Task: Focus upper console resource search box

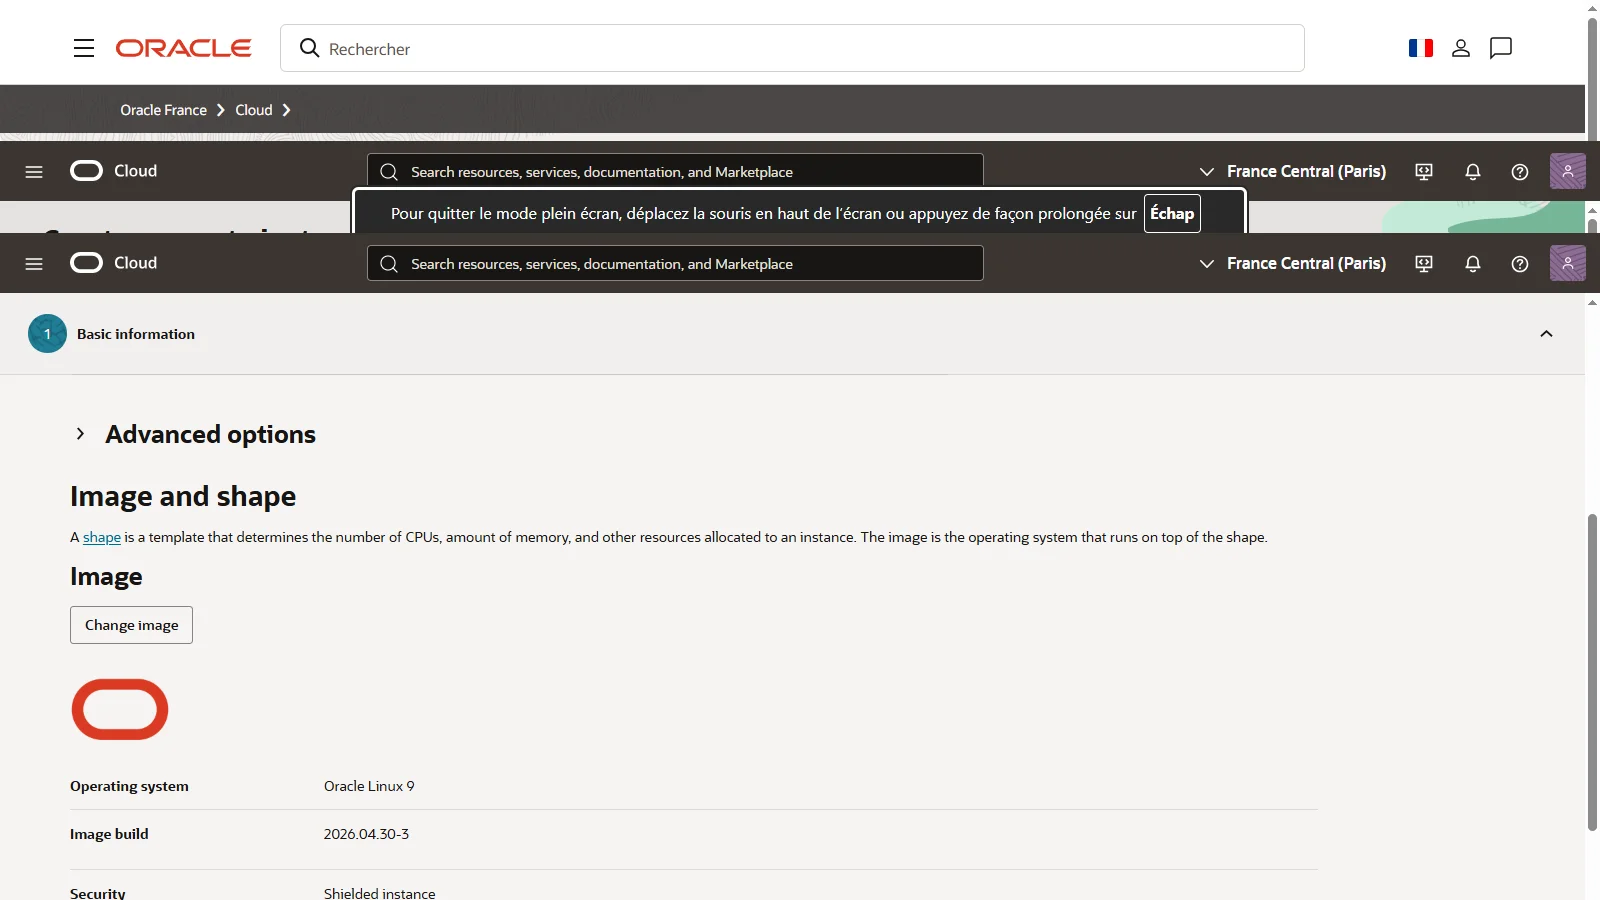Action: [x=675, y=171]
